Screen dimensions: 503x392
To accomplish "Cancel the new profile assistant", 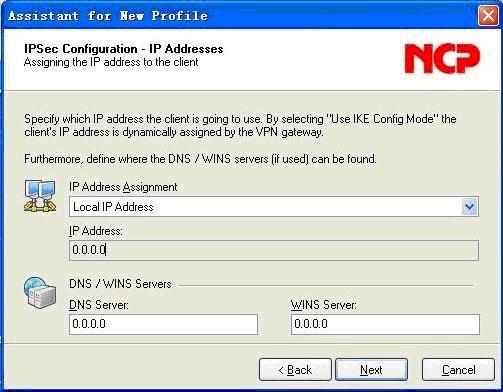I will [458, 370].
